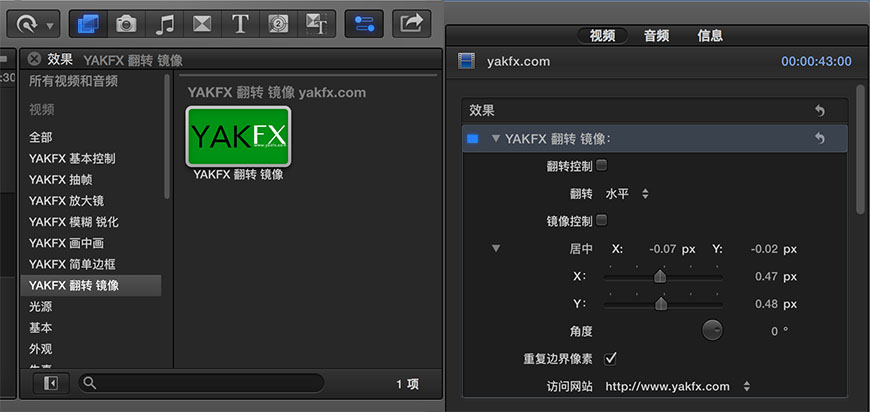This screenshot has width=870, height=412.
Task: Select YAKFX 基本控制 category
Action: [72, 159]
